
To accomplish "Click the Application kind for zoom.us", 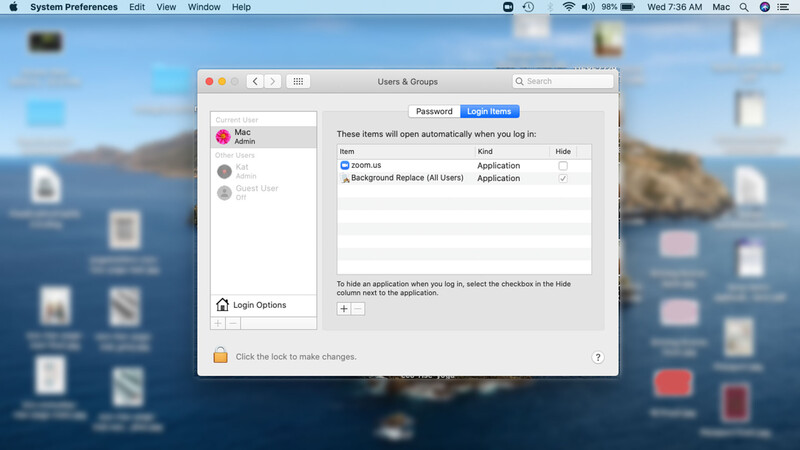I will [x=498, y=166].
